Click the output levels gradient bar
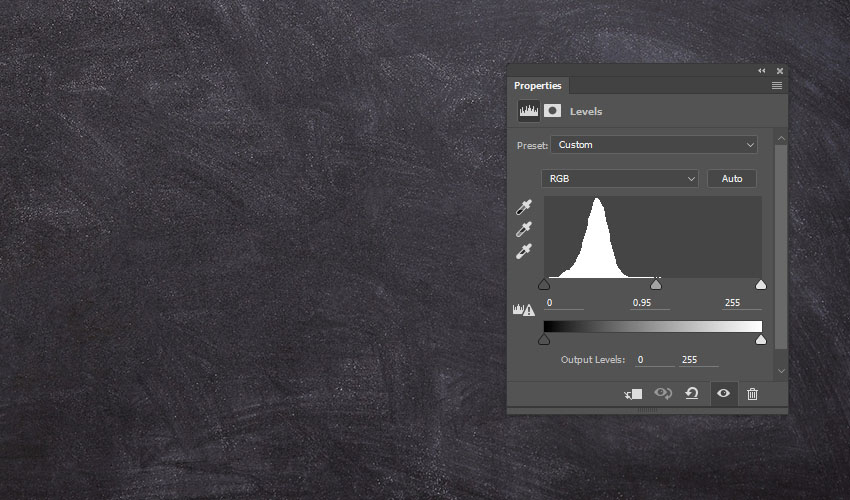850x500 pixels. click(653, 326)
